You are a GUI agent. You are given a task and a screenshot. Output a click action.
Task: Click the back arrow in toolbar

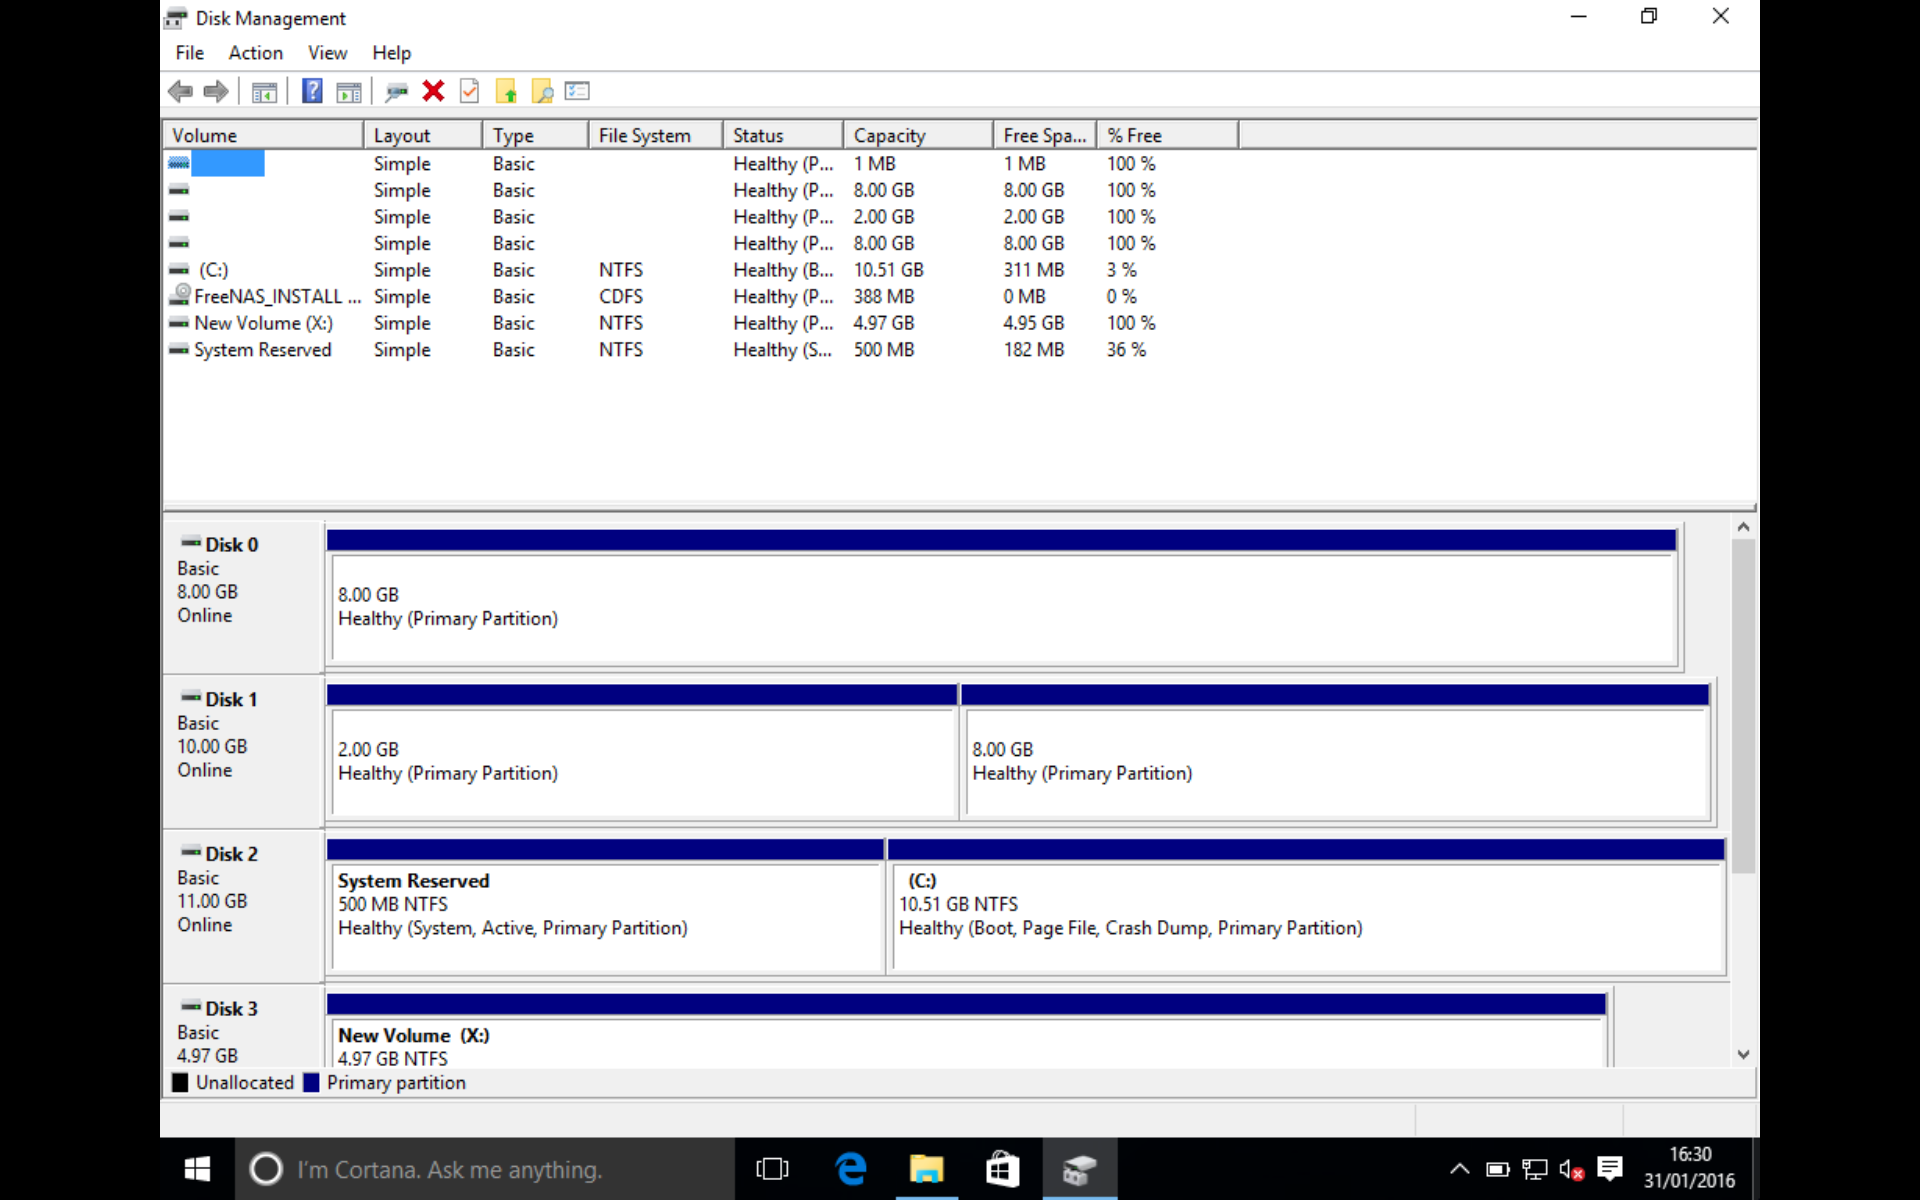coord(181,91)
